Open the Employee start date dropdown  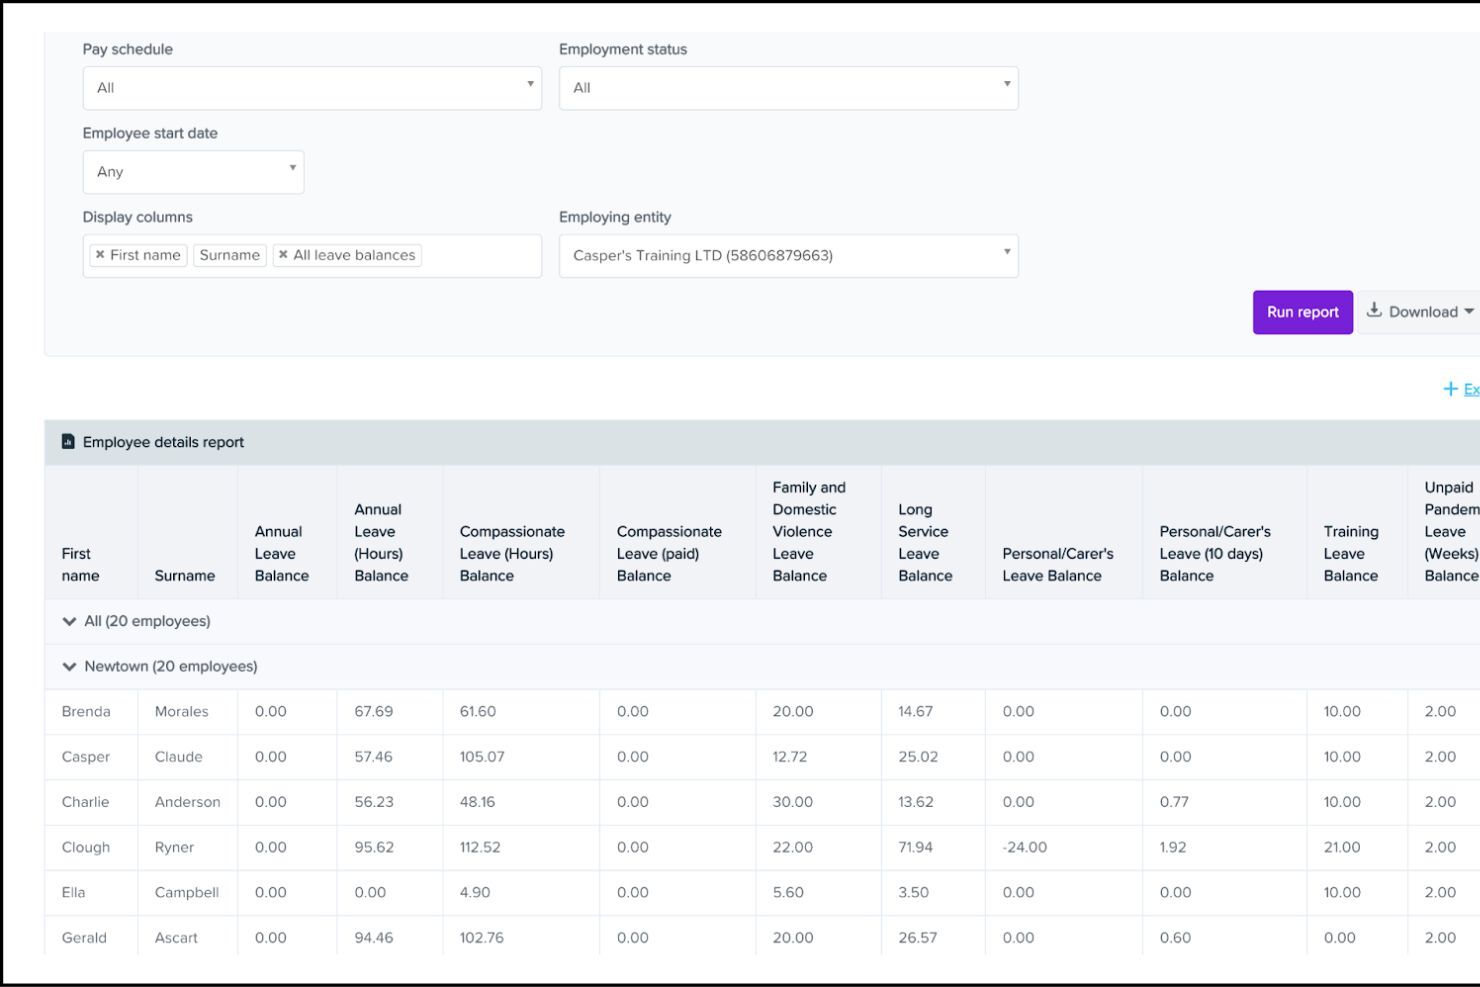193,171
